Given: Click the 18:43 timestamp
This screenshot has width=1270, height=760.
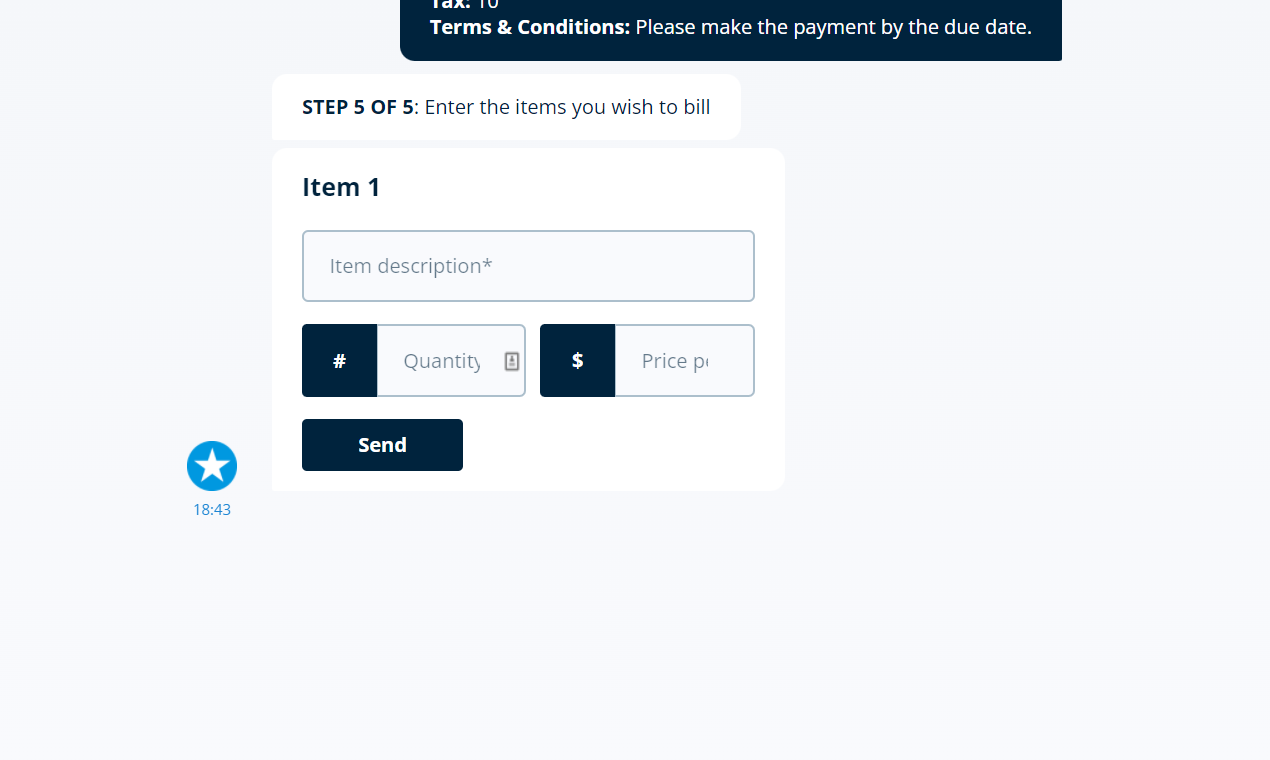Looking at the screenshot, I should [212, 509].
